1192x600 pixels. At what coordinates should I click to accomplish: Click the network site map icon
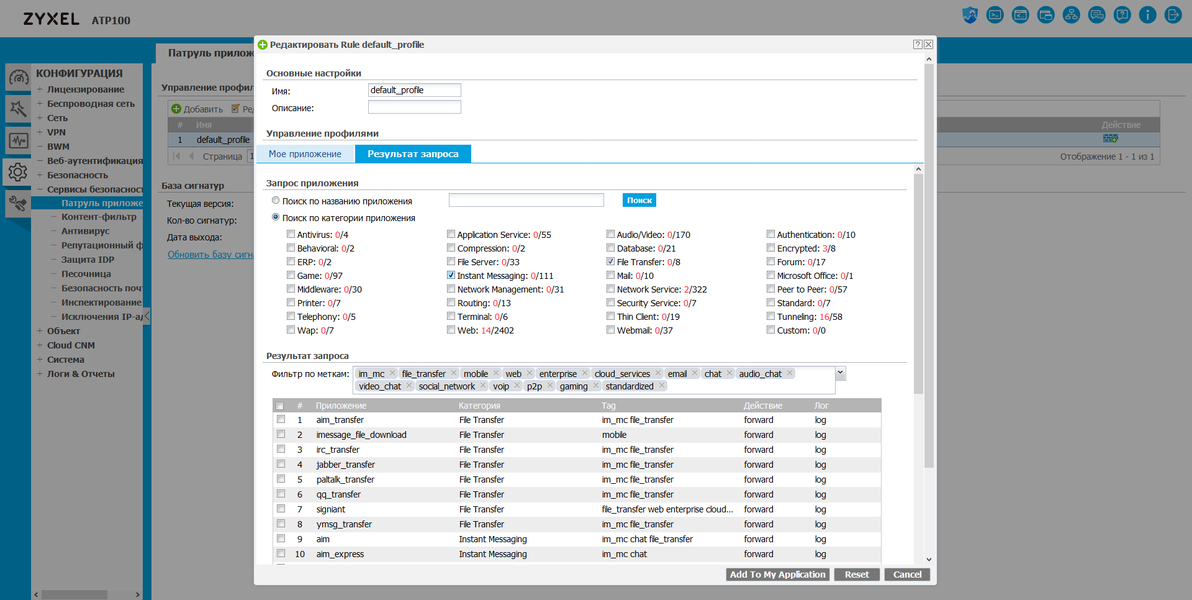[1071, 14]
